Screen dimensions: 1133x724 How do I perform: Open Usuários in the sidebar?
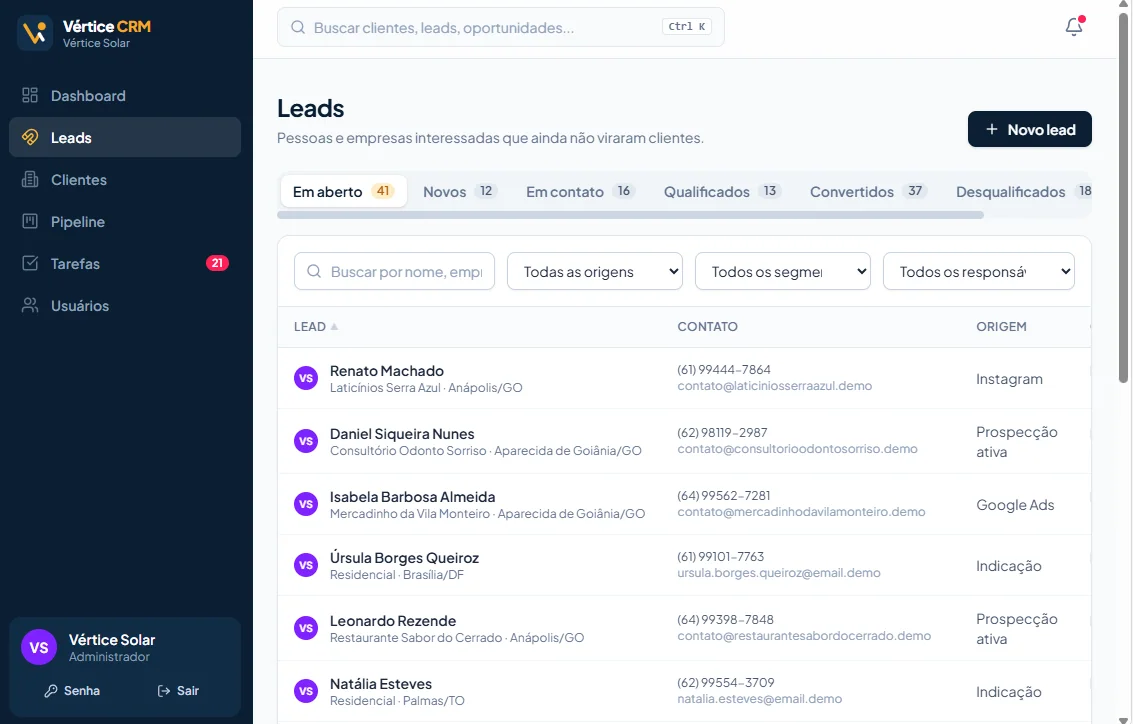125,305
